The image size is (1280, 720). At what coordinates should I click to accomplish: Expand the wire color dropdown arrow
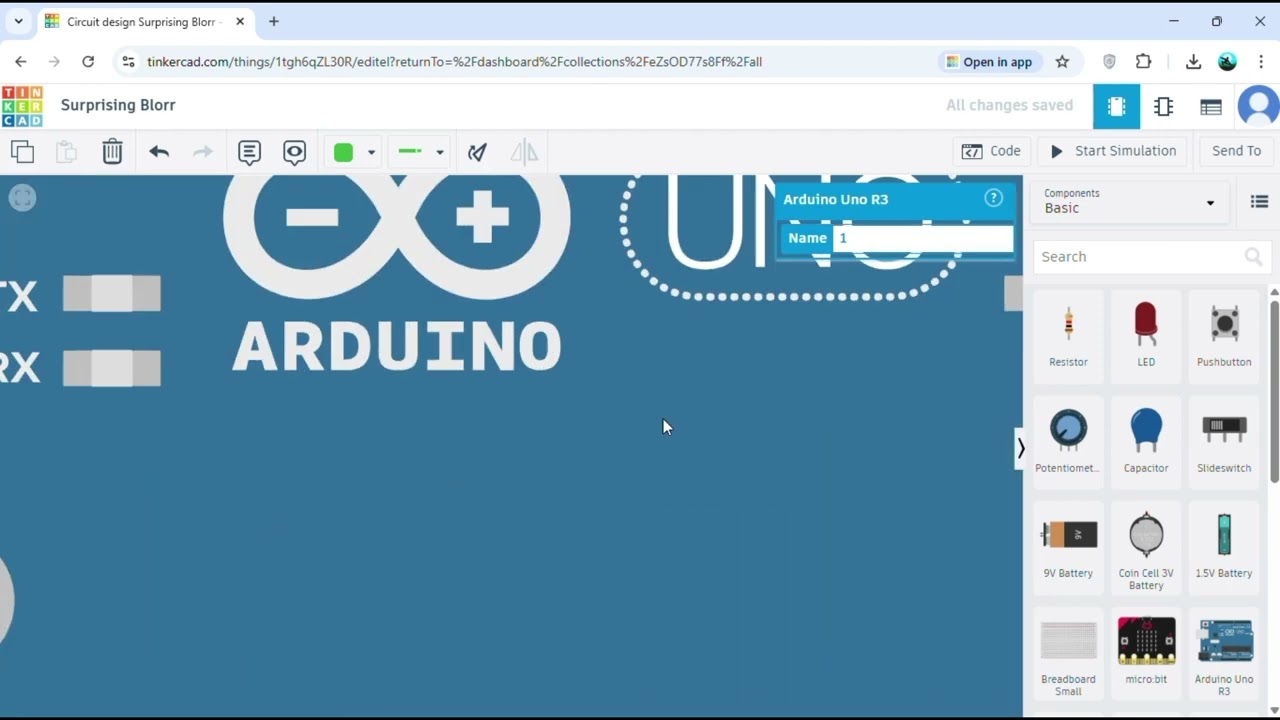point(371,152)
